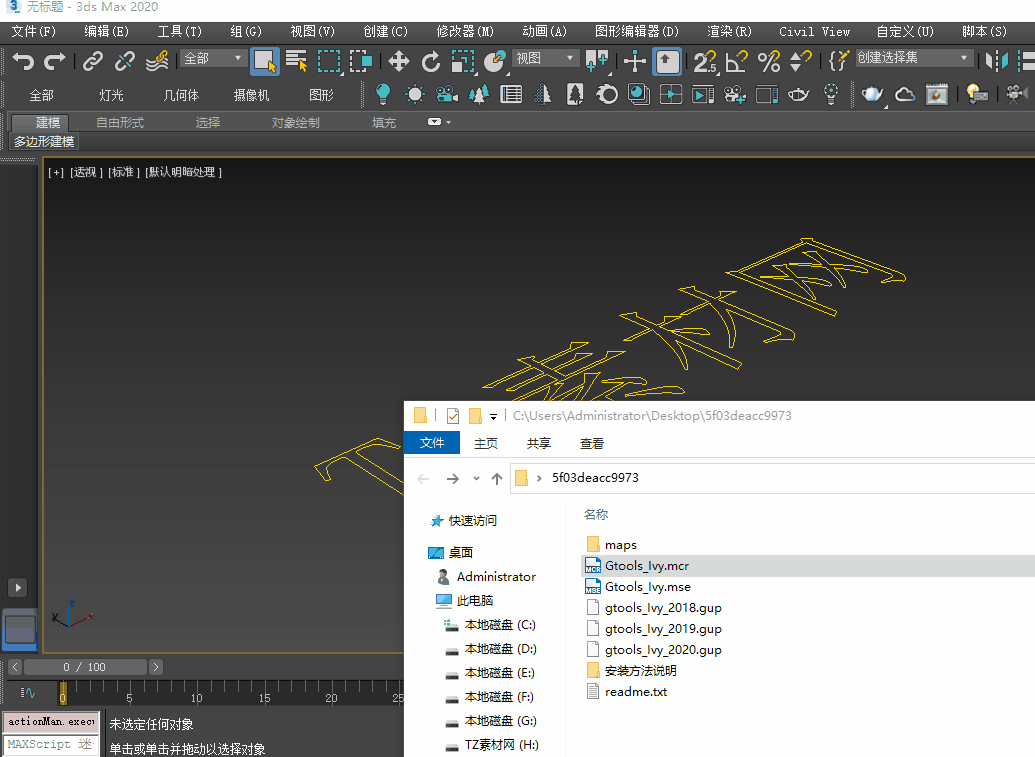Screen dimensions: 1035x757
Task: Click the Select Object tool
Action: [265, 62]
